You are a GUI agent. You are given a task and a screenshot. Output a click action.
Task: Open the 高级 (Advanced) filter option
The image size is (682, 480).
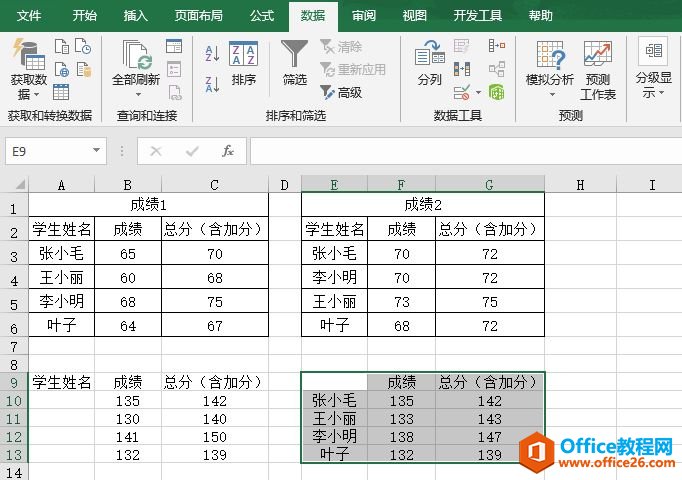[341, 92]
